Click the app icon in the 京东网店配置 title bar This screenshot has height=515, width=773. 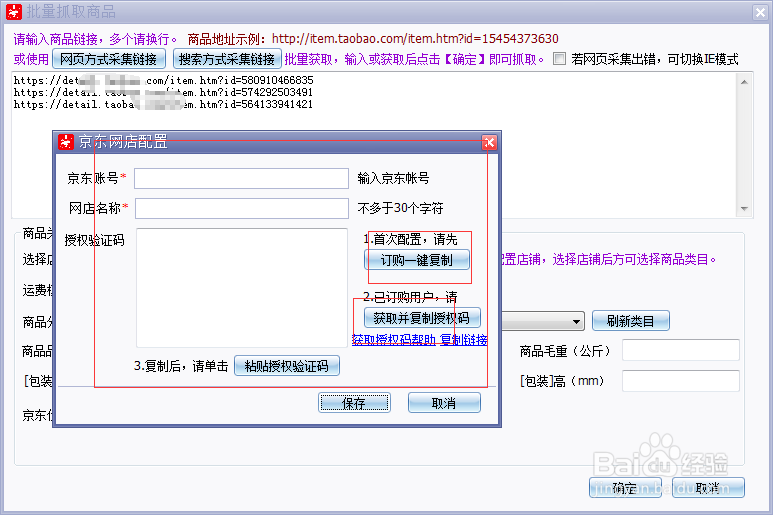[66, 142]
